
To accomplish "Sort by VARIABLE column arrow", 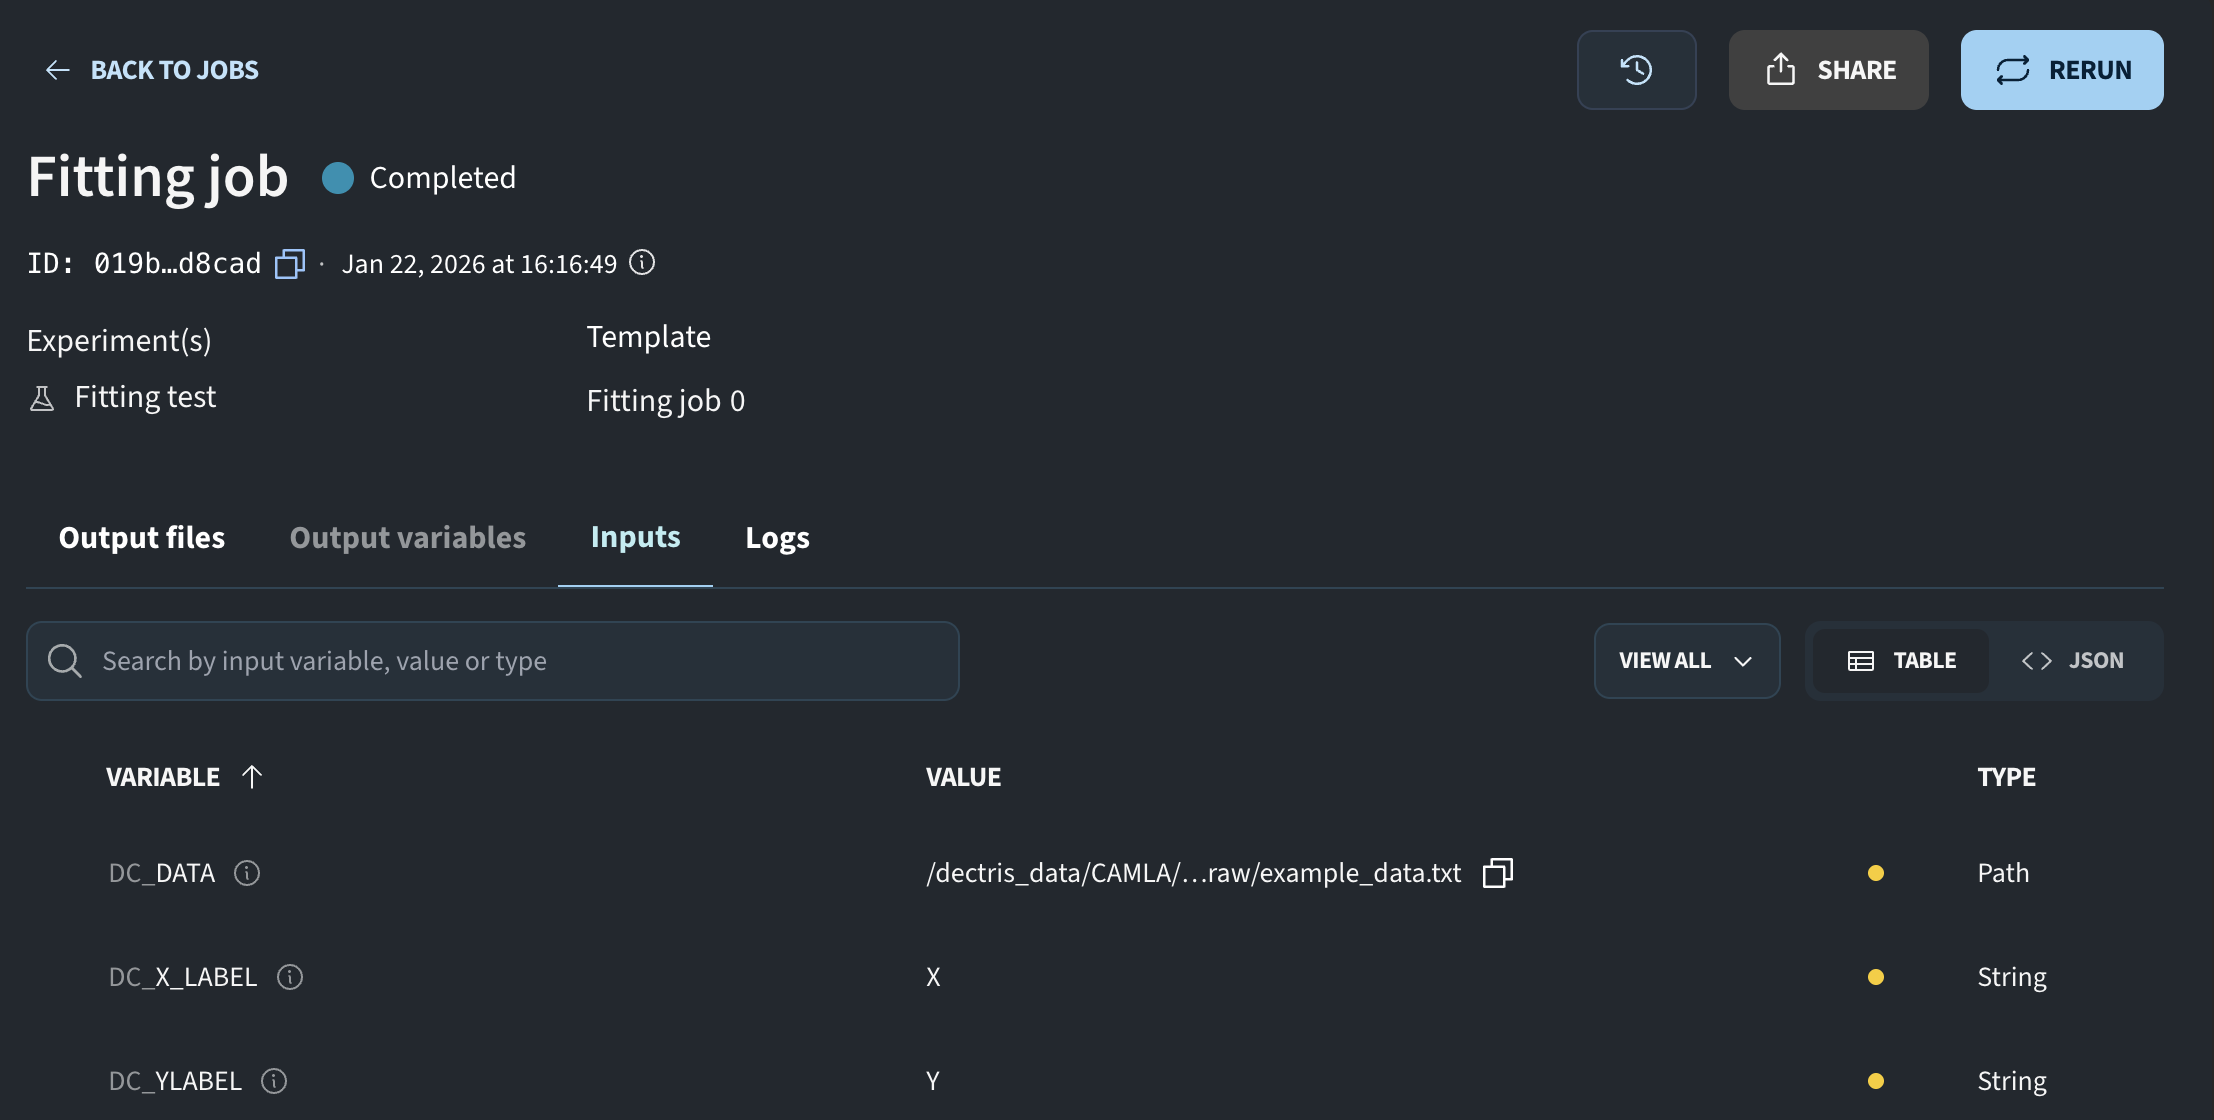I will click(x=252, y=777).
